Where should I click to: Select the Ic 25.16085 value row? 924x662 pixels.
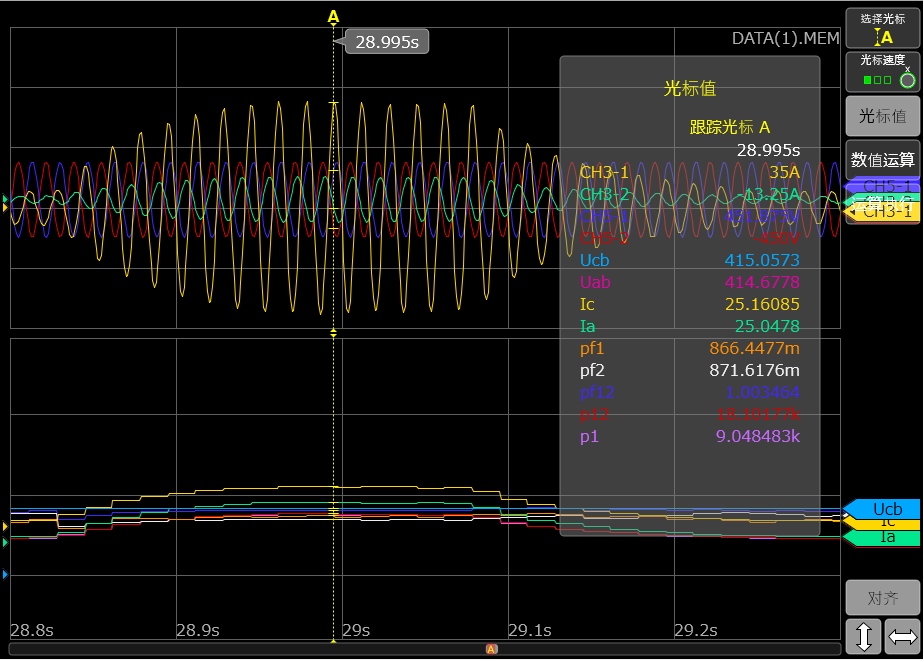pyautogui.click(x=689, y=304)
